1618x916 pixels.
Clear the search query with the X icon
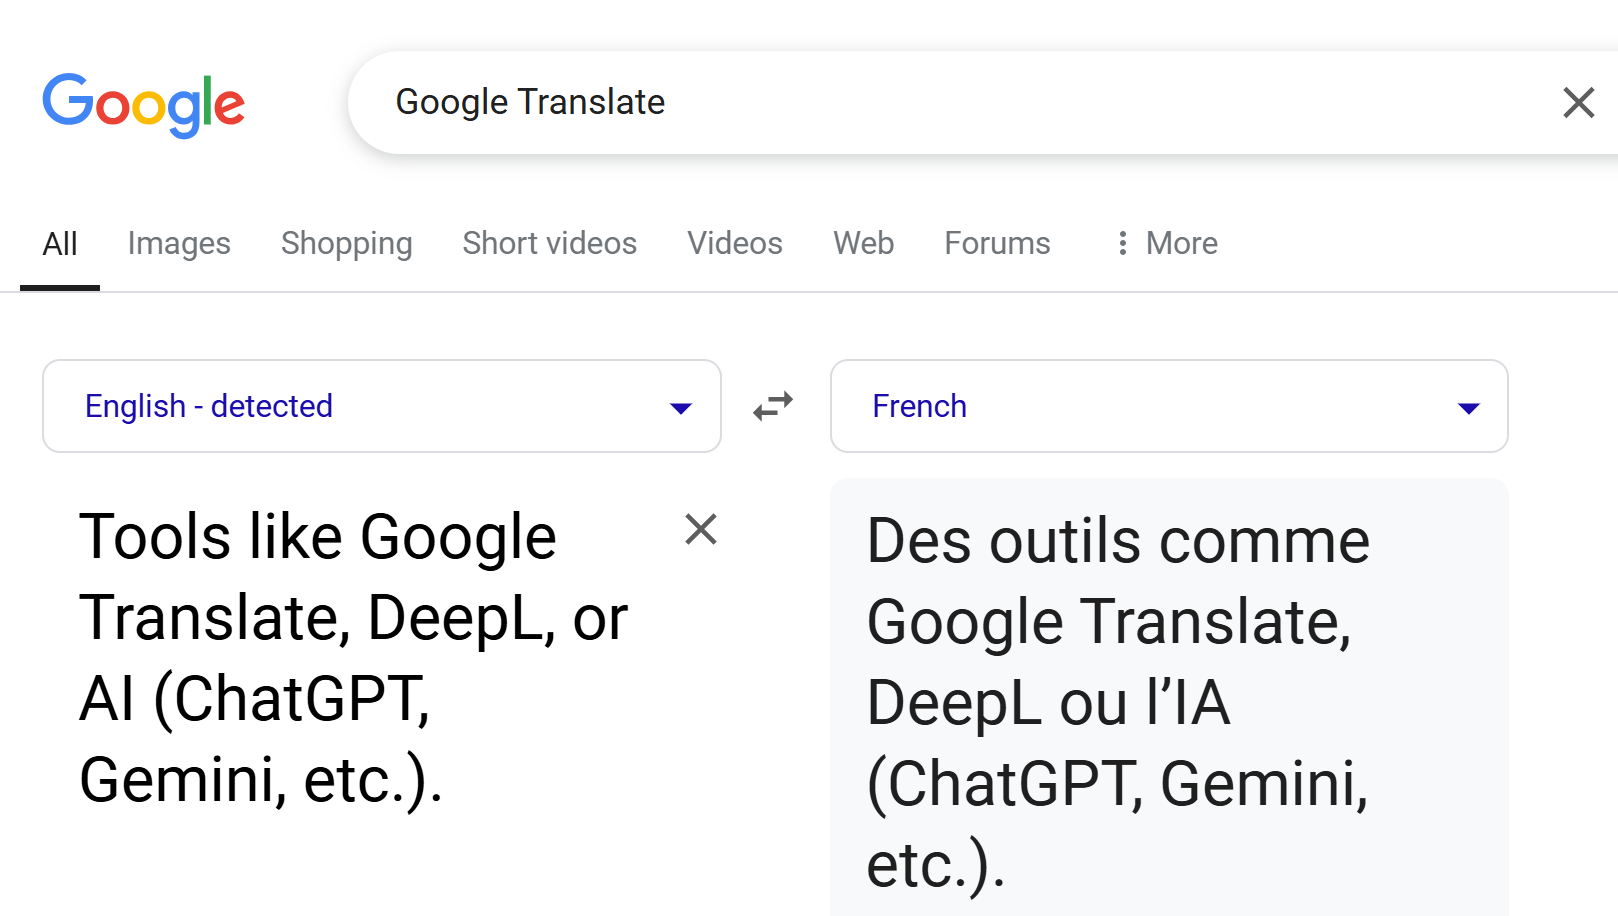pos(1578,102)
